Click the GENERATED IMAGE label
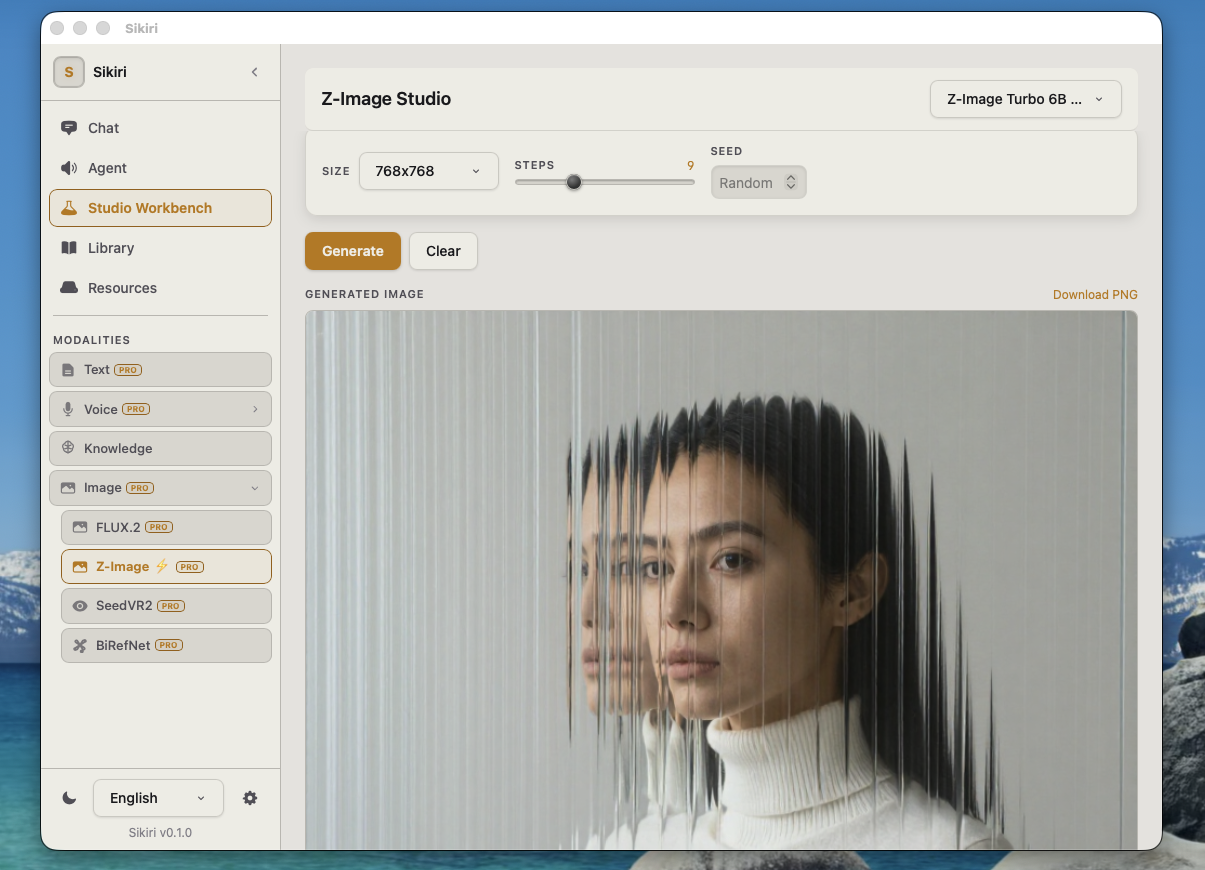The image size is (1205, 870). click(365, 295)
